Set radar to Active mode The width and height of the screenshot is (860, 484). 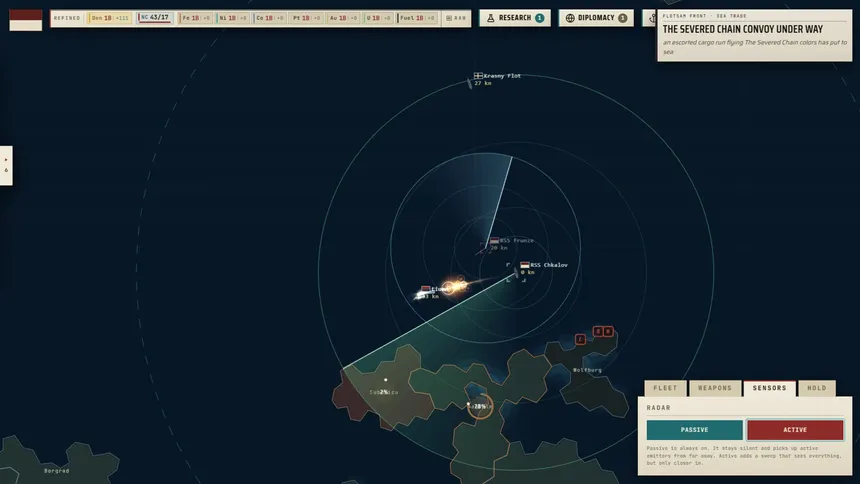795,430
